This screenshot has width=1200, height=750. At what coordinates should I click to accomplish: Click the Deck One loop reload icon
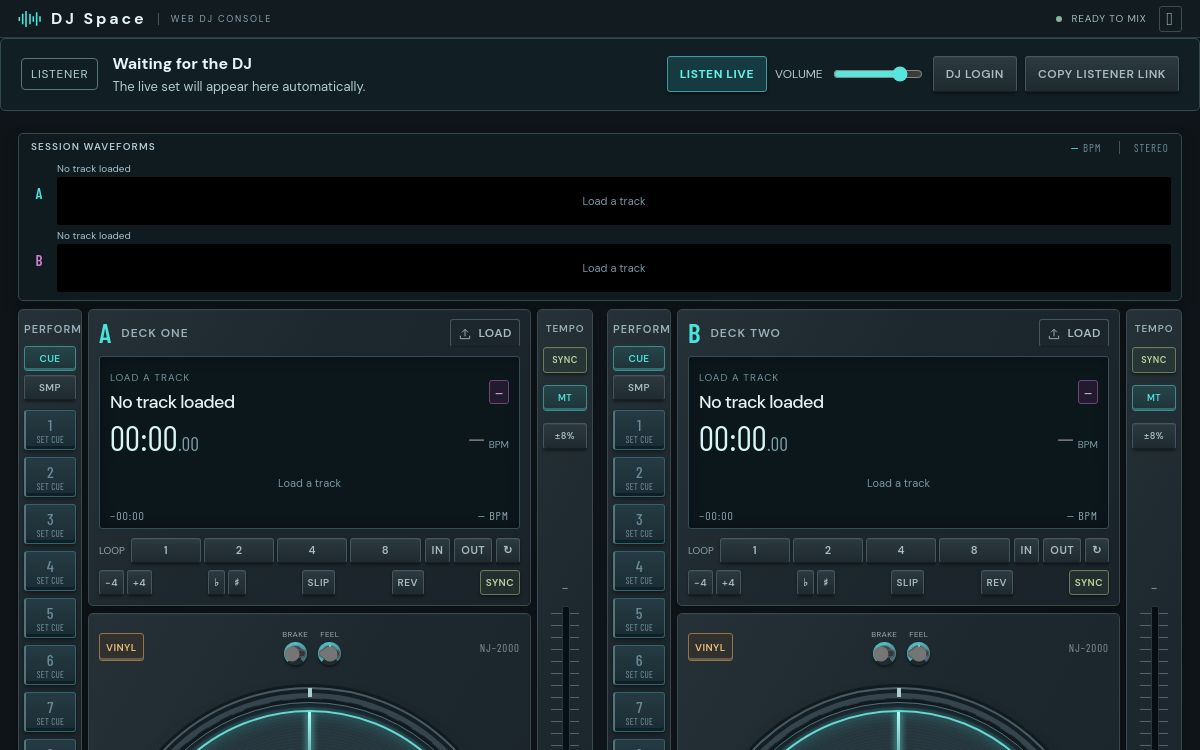(508, 550)
